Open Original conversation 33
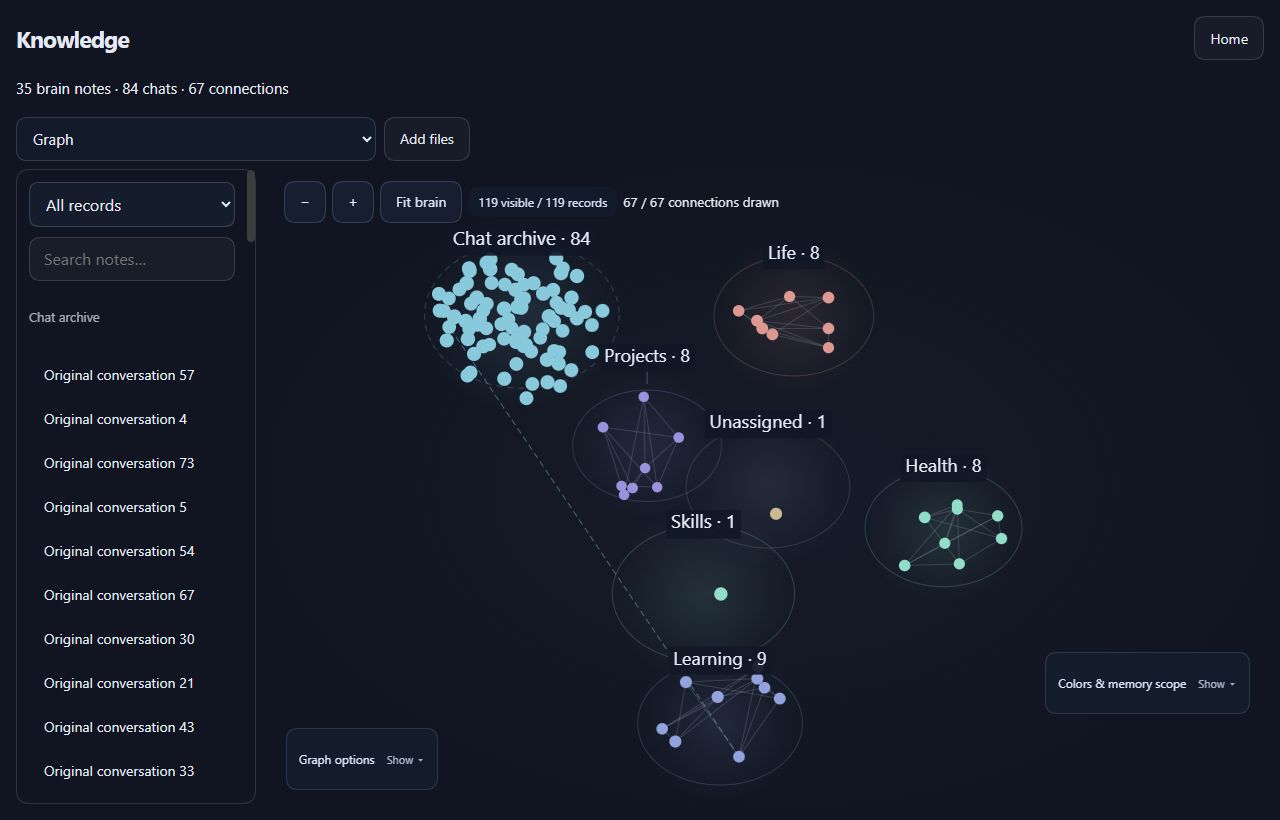1280x820 pixels. coord(119,771)
